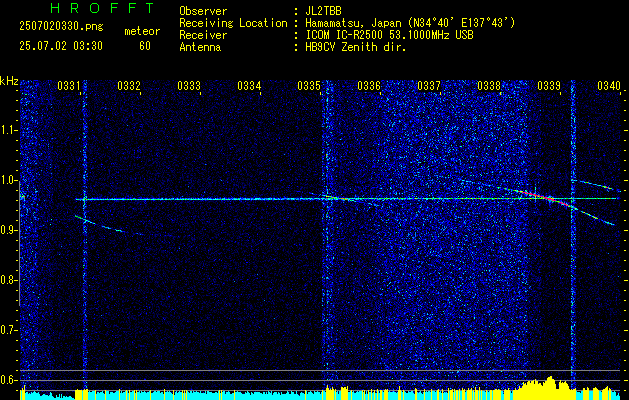629x400 pixels.
Task: Click the 0333 time marker
Action: [189, 86]
